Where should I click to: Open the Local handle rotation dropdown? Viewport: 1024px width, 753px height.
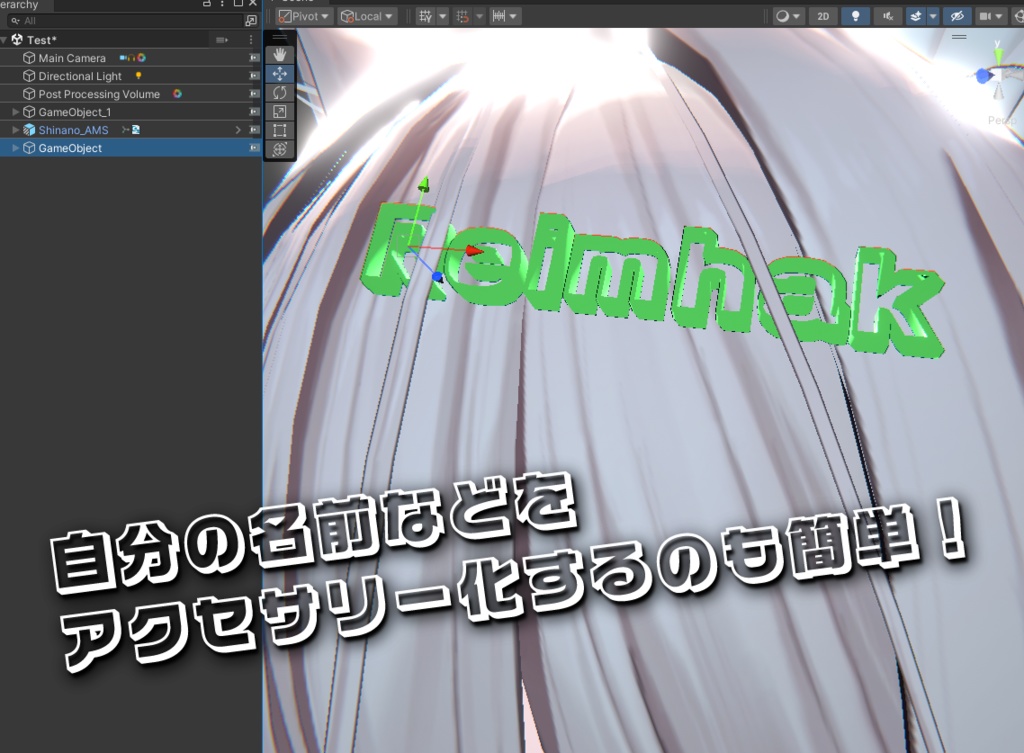[364, 16]
